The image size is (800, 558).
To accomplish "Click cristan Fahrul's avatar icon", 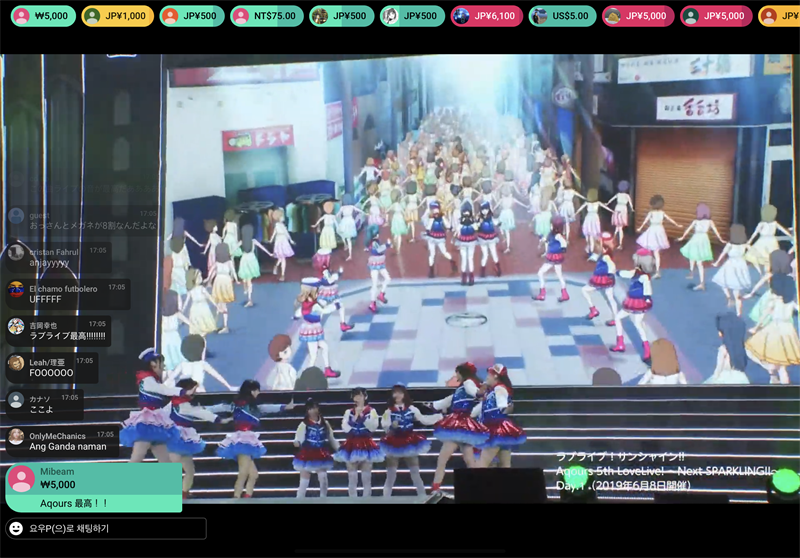I will pos(16,253).
